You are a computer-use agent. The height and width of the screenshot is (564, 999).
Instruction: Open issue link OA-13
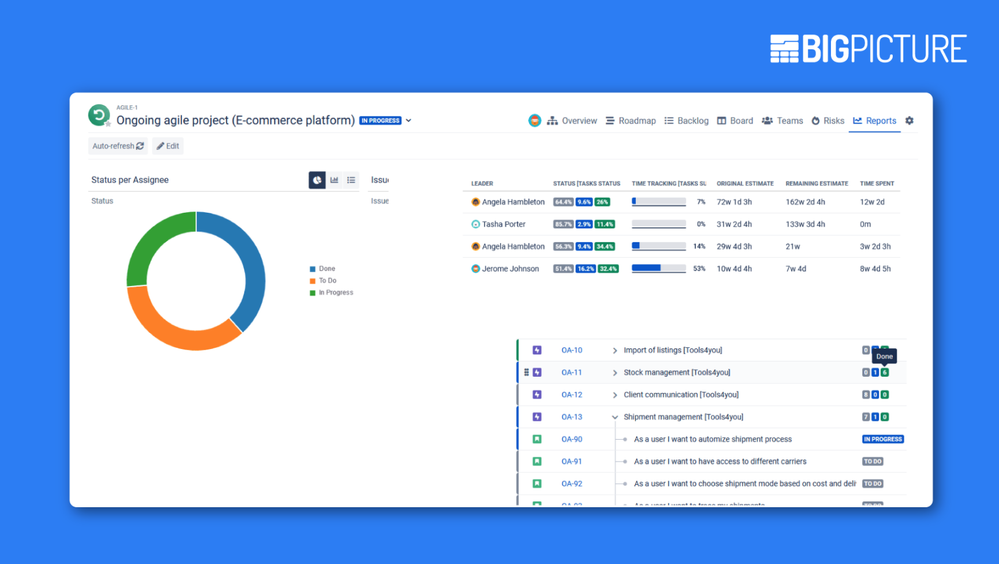pos(571,417)
